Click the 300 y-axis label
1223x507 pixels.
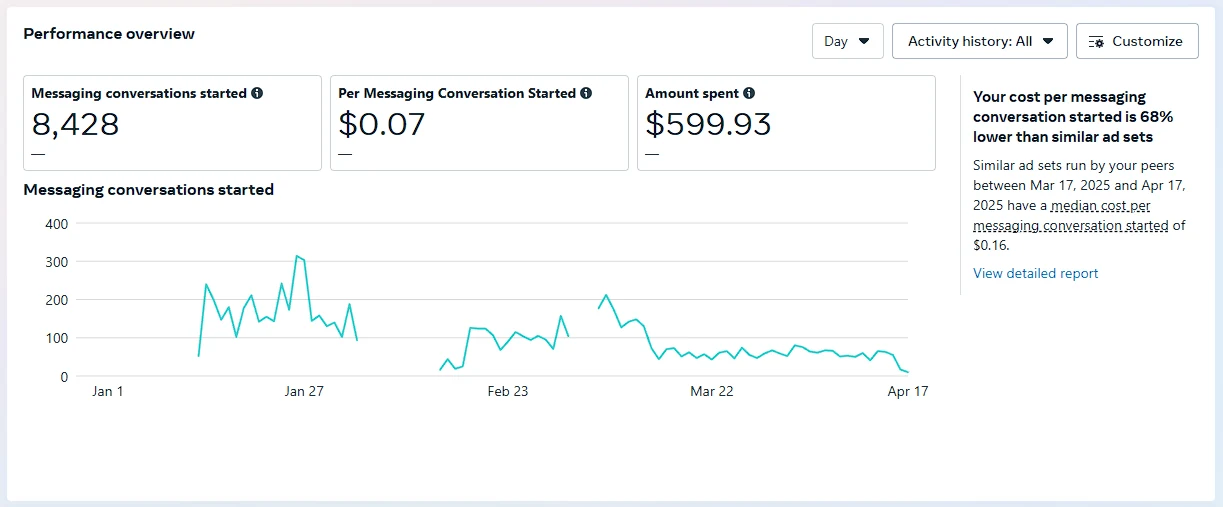click(56, 262)
